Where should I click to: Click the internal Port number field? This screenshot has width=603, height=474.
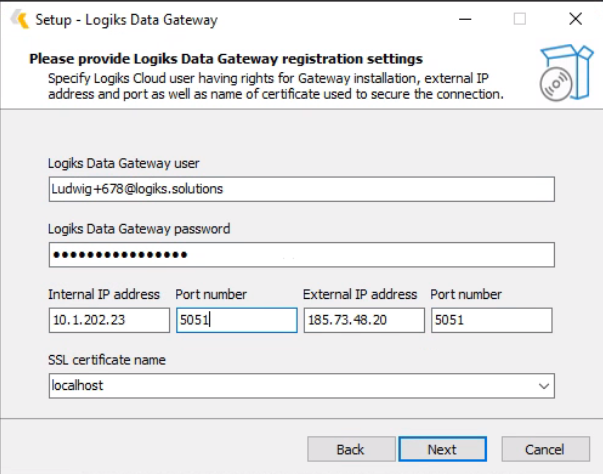click(236, 320)
